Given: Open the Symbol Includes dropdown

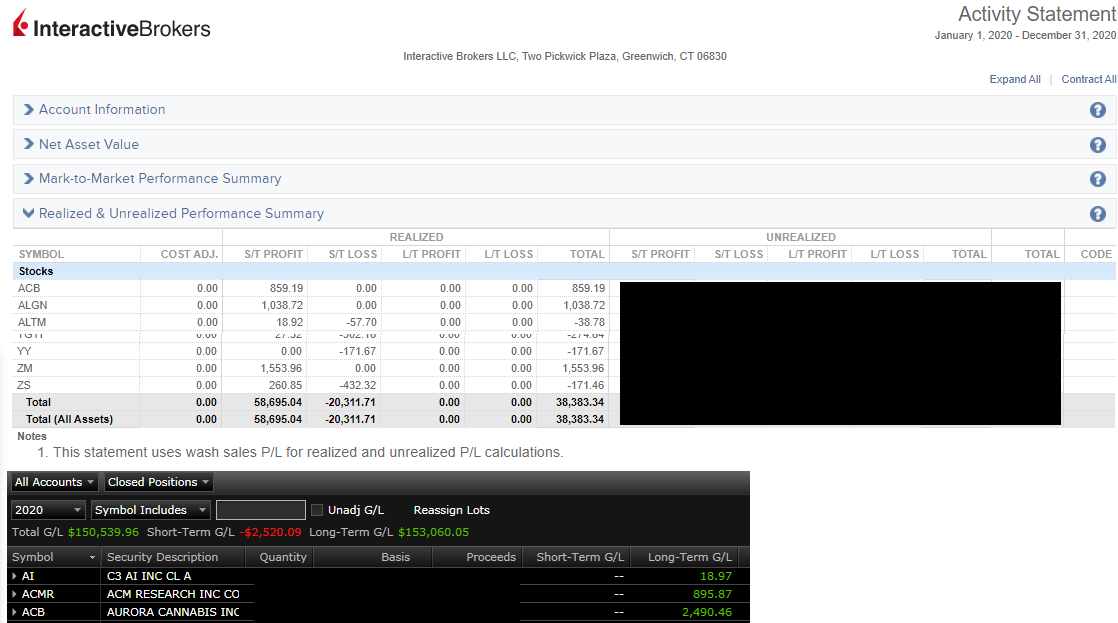Looking at the screenshot, I should 150,509.
